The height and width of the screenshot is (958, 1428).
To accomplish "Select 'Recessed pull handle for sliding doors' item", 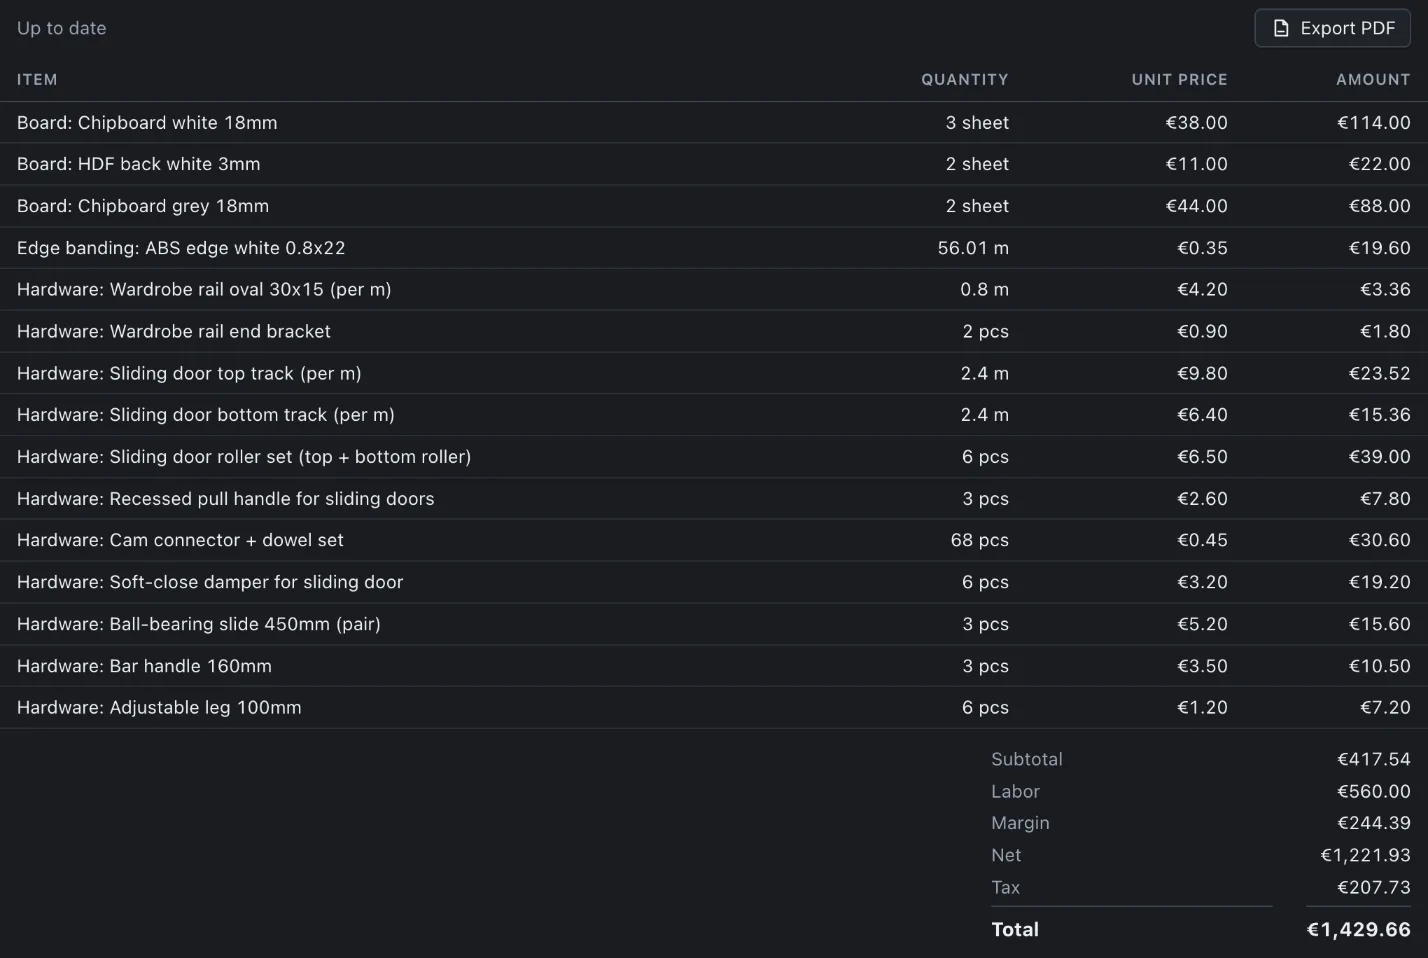I will coord(226,498).
